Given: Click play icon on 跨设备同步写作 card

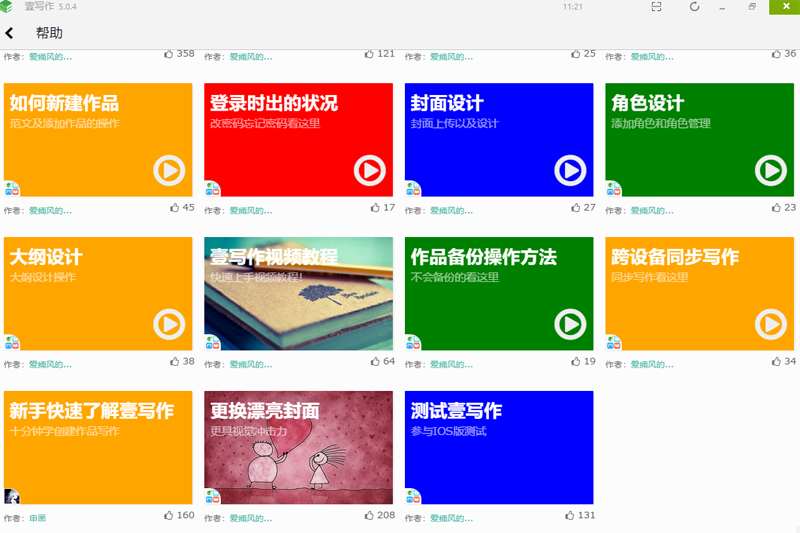Looking at the screenshot, I should 770,325.
